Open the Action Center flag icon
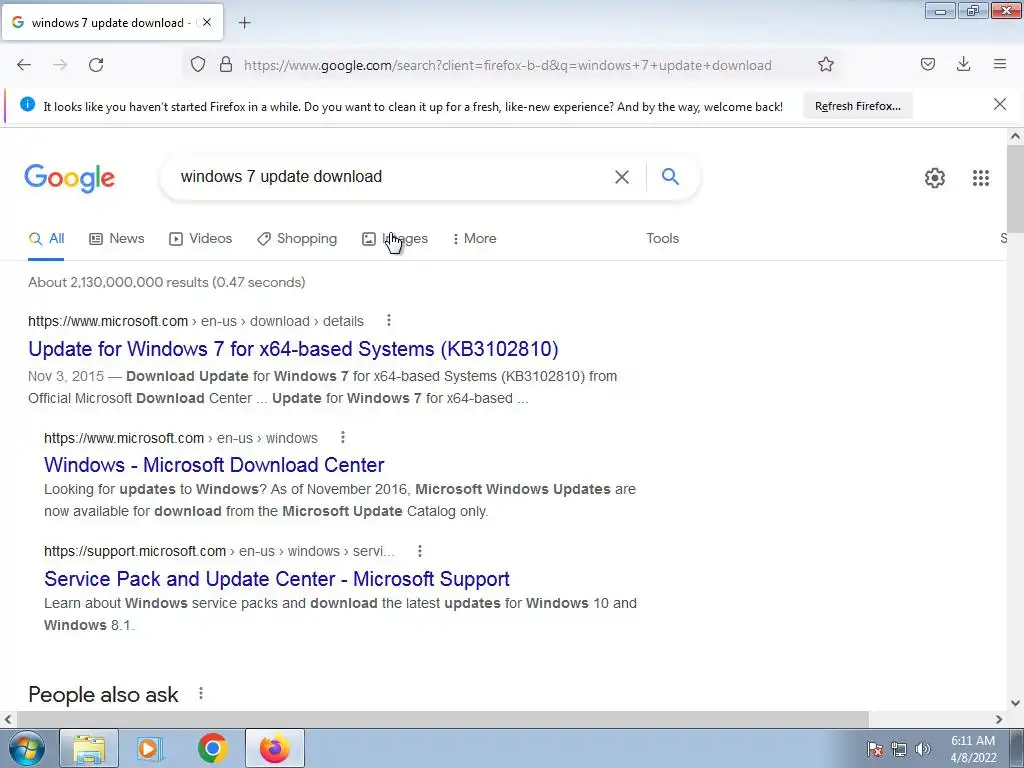This screenshot has width=1024, height=768. pos(875,749)
